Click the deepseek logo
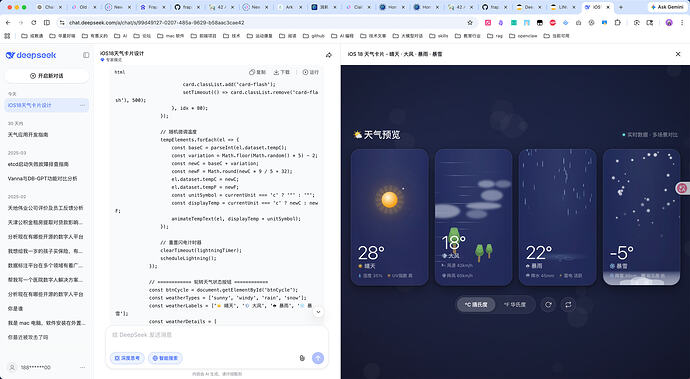Viewport: 690px width, 379px height. coord(31,55)
